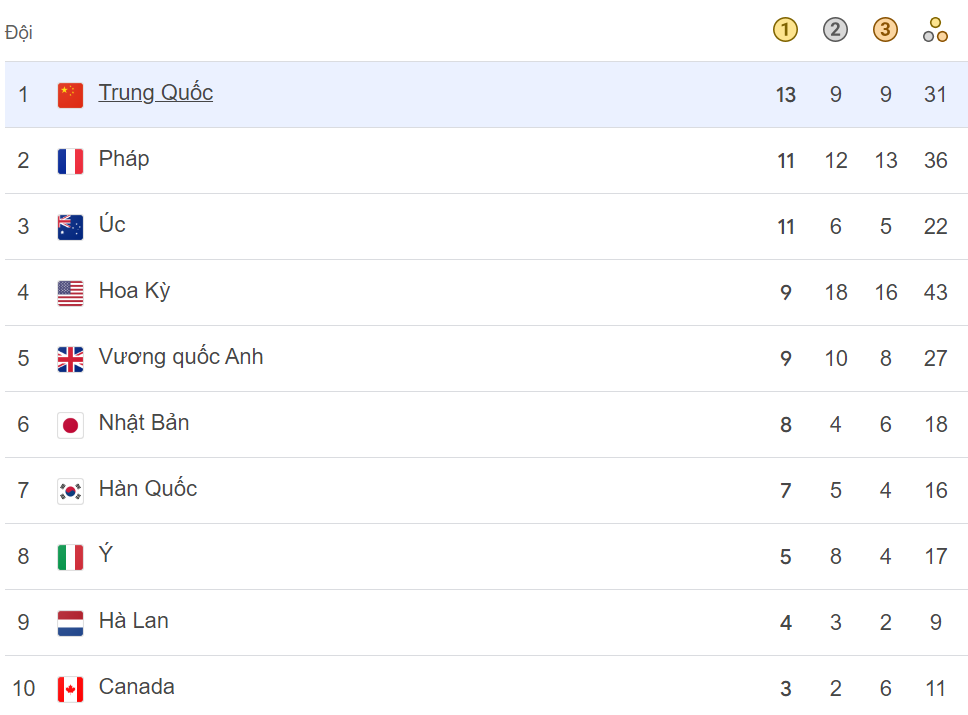Click the total medals header icon
968x715 pixels.
click(935, 30)
